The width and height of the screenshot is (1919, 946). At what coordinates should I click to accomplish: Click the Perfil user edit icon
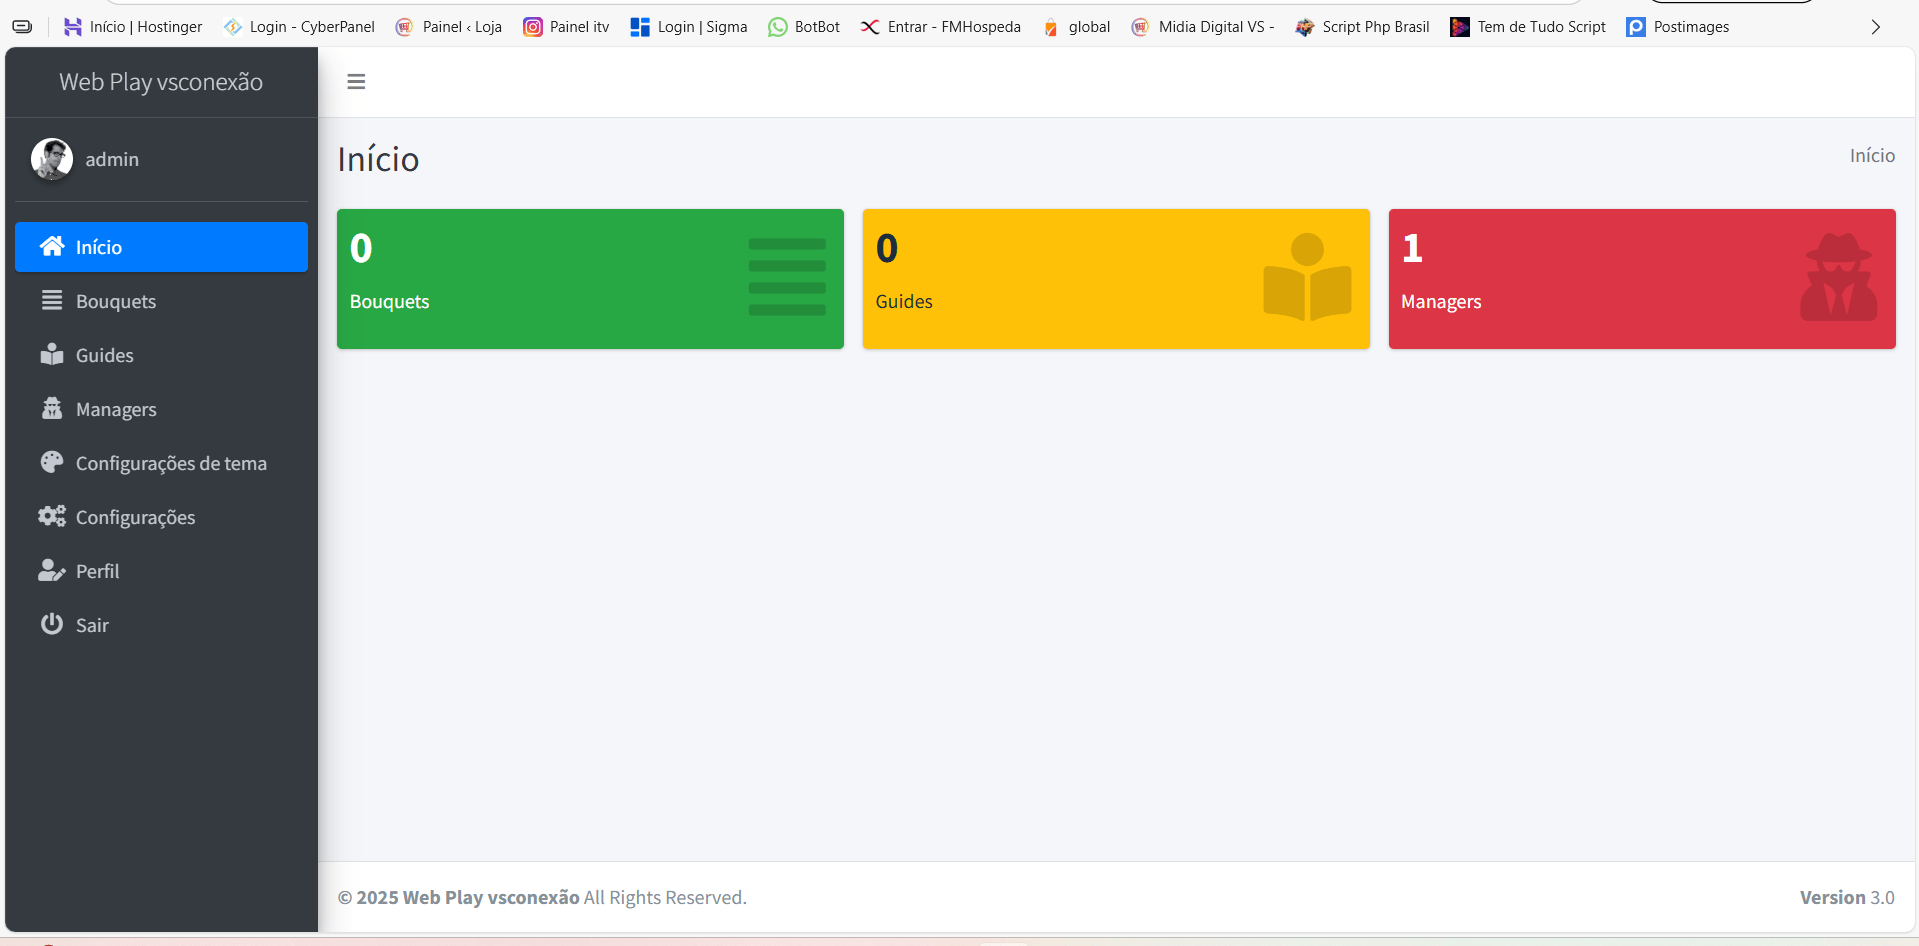point(52,571)
